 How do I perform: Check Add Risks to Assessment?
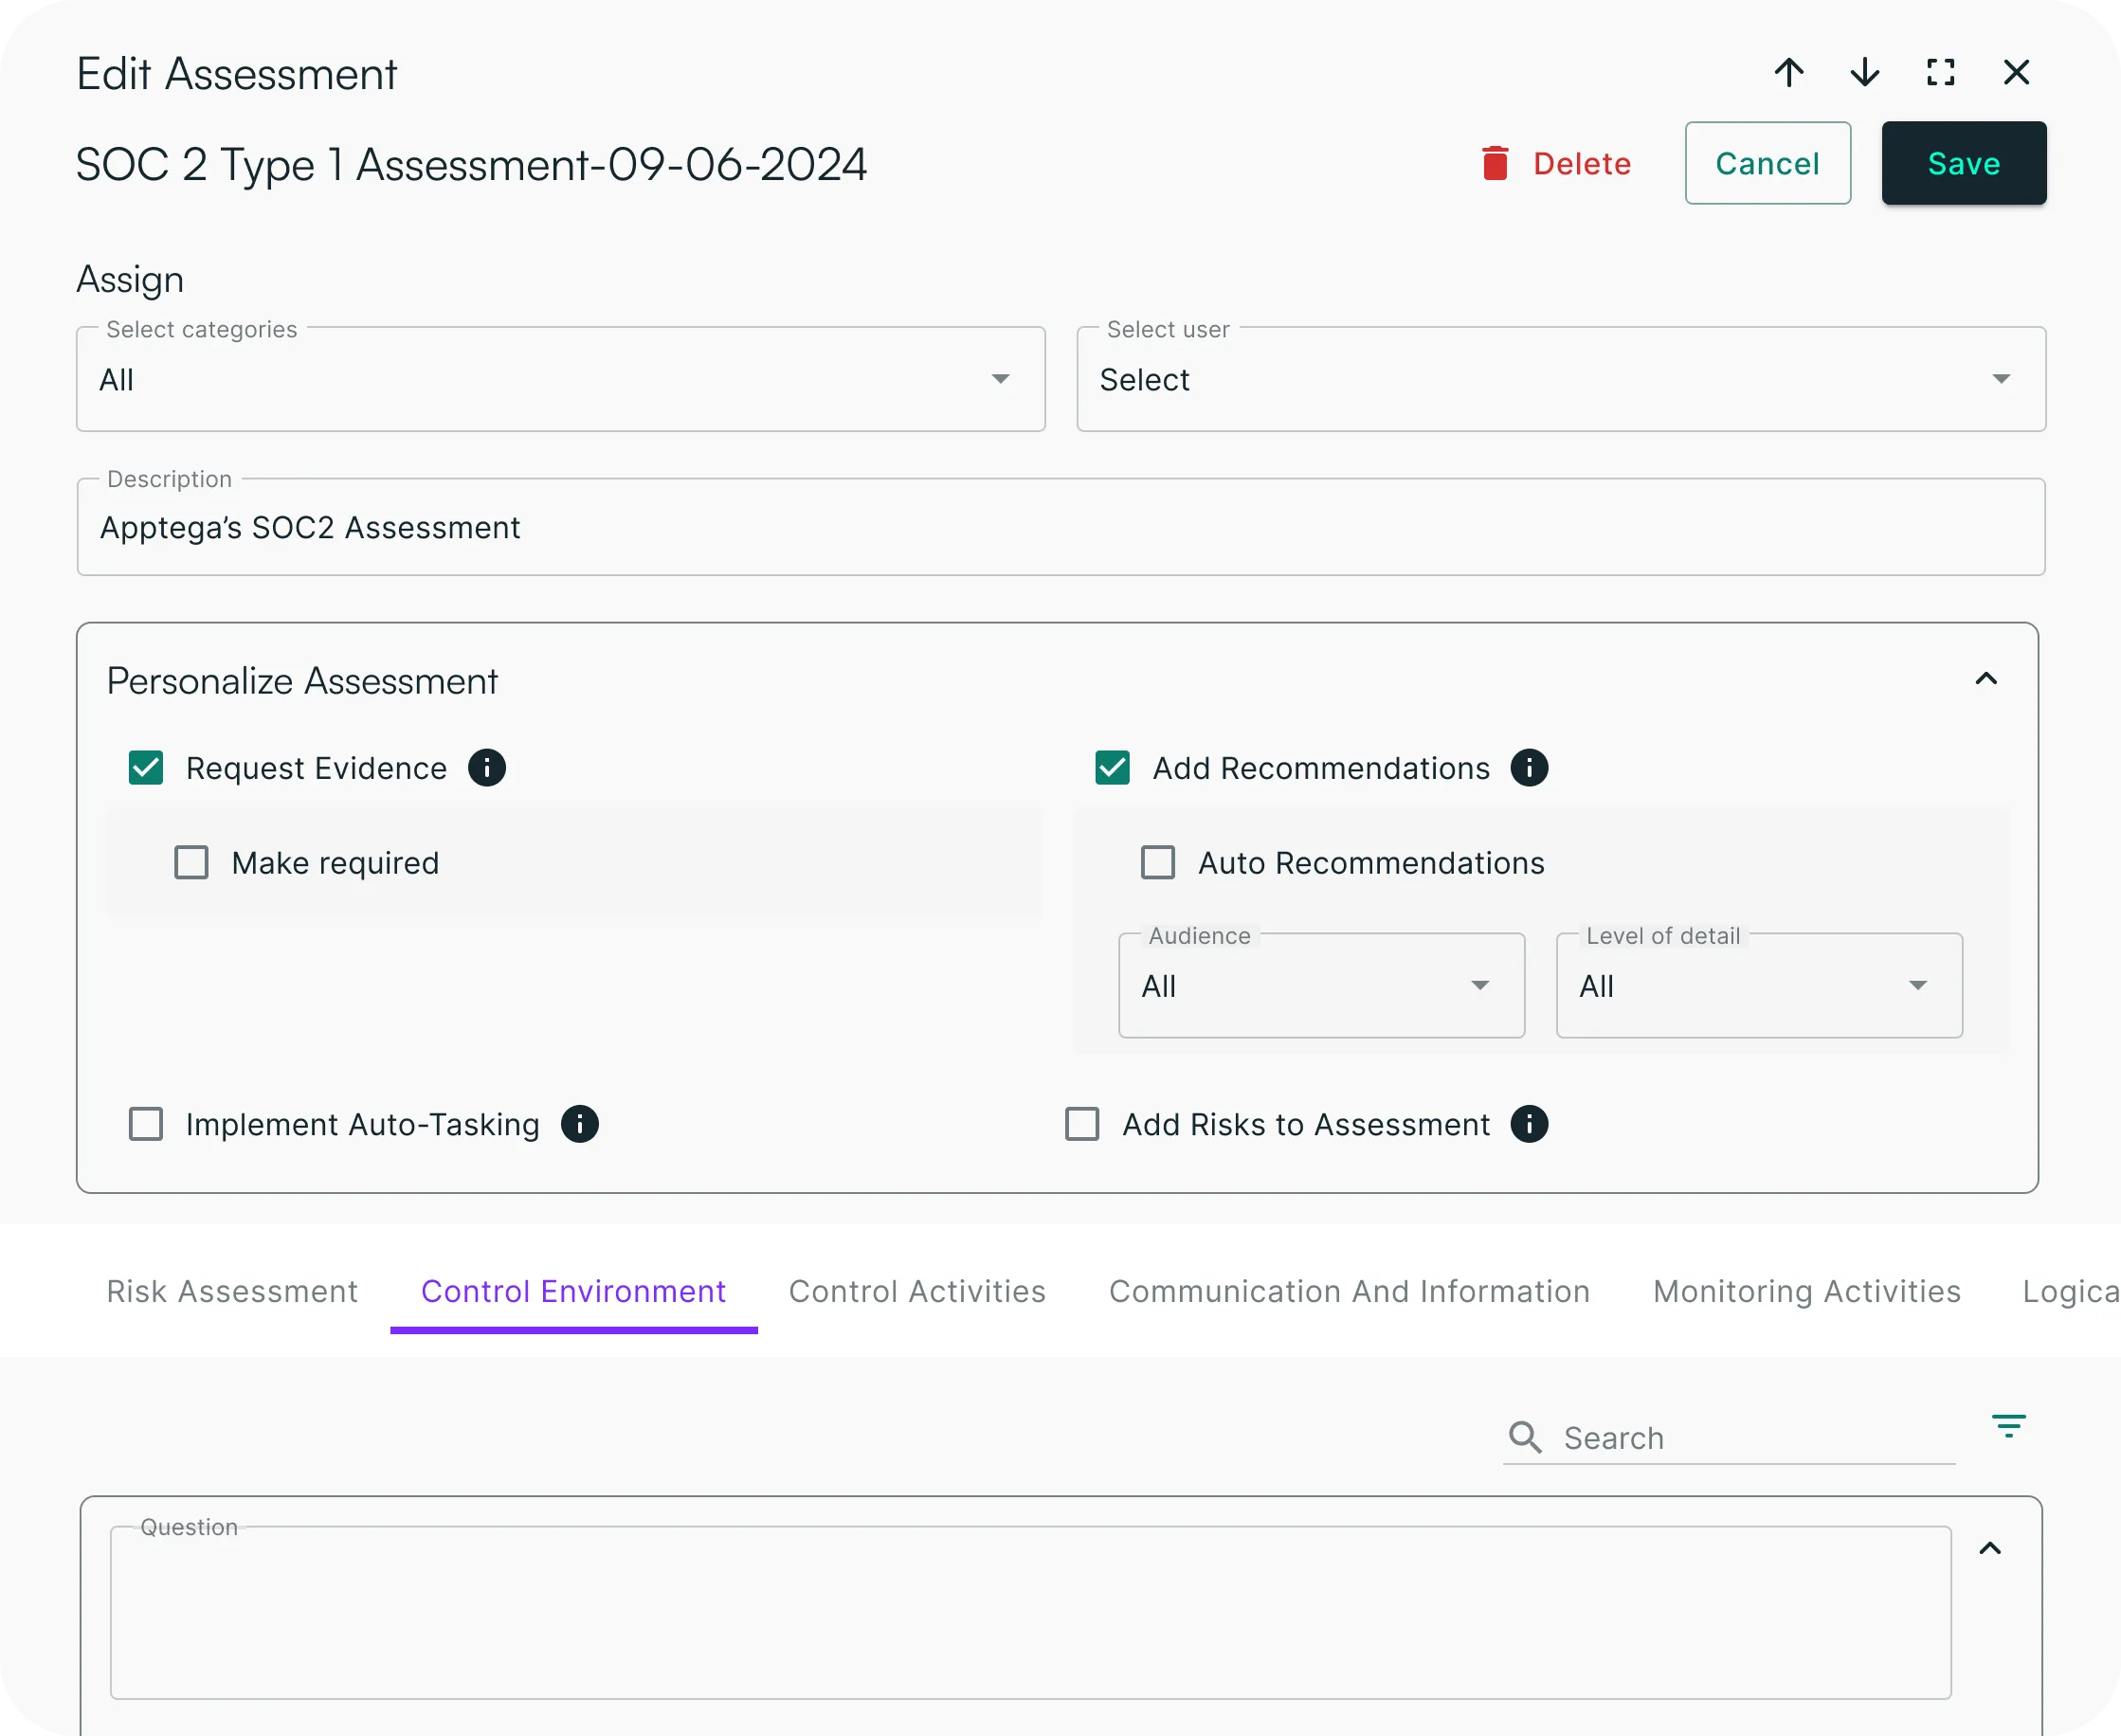click(1082, 1124)
